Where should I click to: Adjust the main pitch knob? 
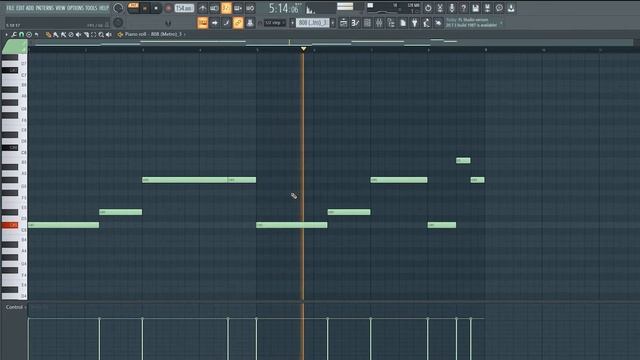[118, 22]
